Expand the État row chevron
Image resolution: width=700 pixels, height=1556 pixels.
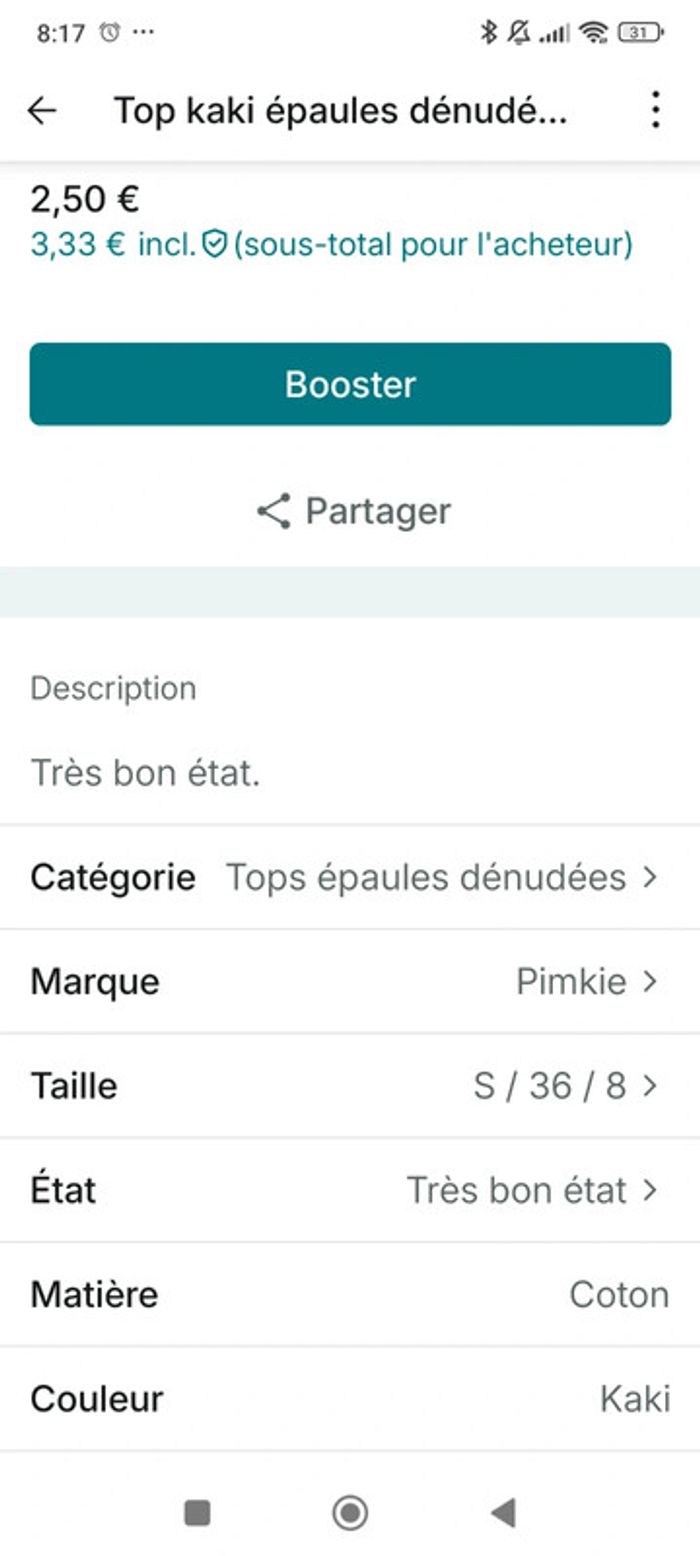pos(650,1189)
